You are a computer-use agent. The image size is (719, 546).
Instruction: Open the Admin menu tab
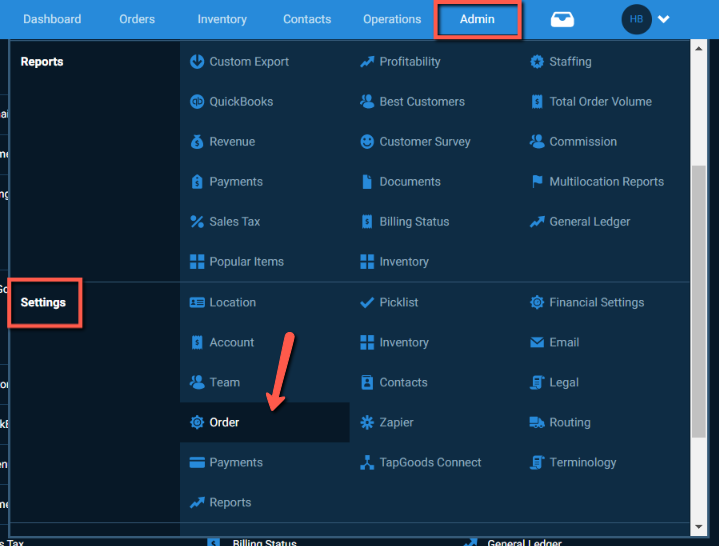coord(477,19)
